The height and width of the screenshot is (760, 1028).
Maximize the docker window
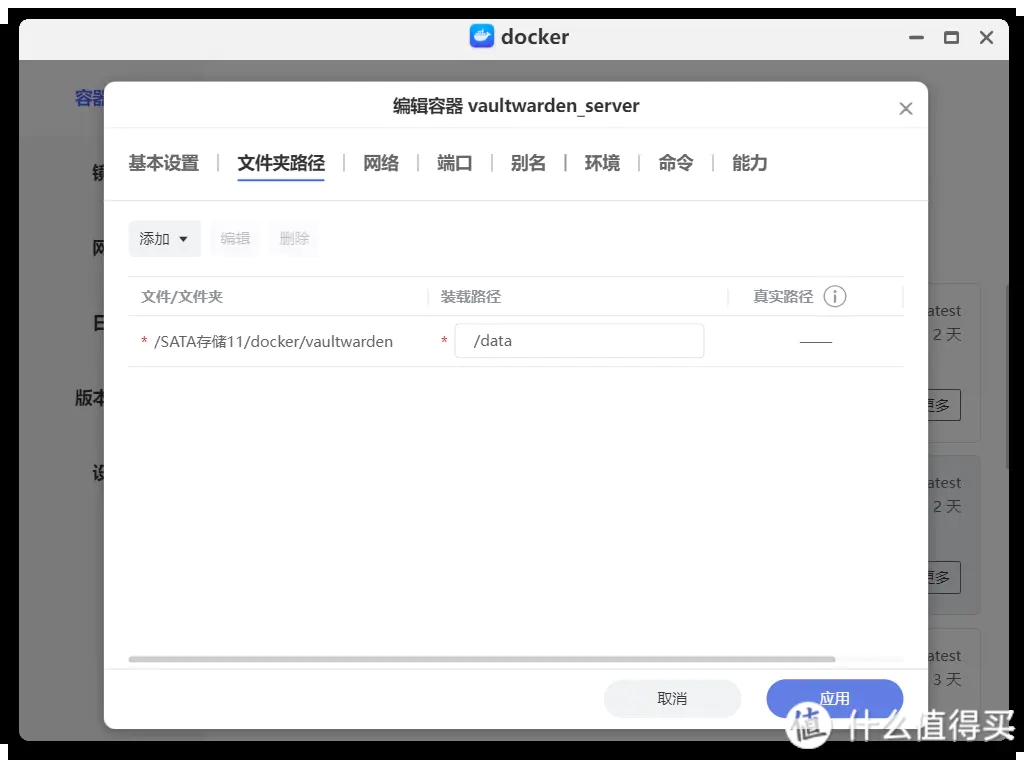[x=951, y=38]
